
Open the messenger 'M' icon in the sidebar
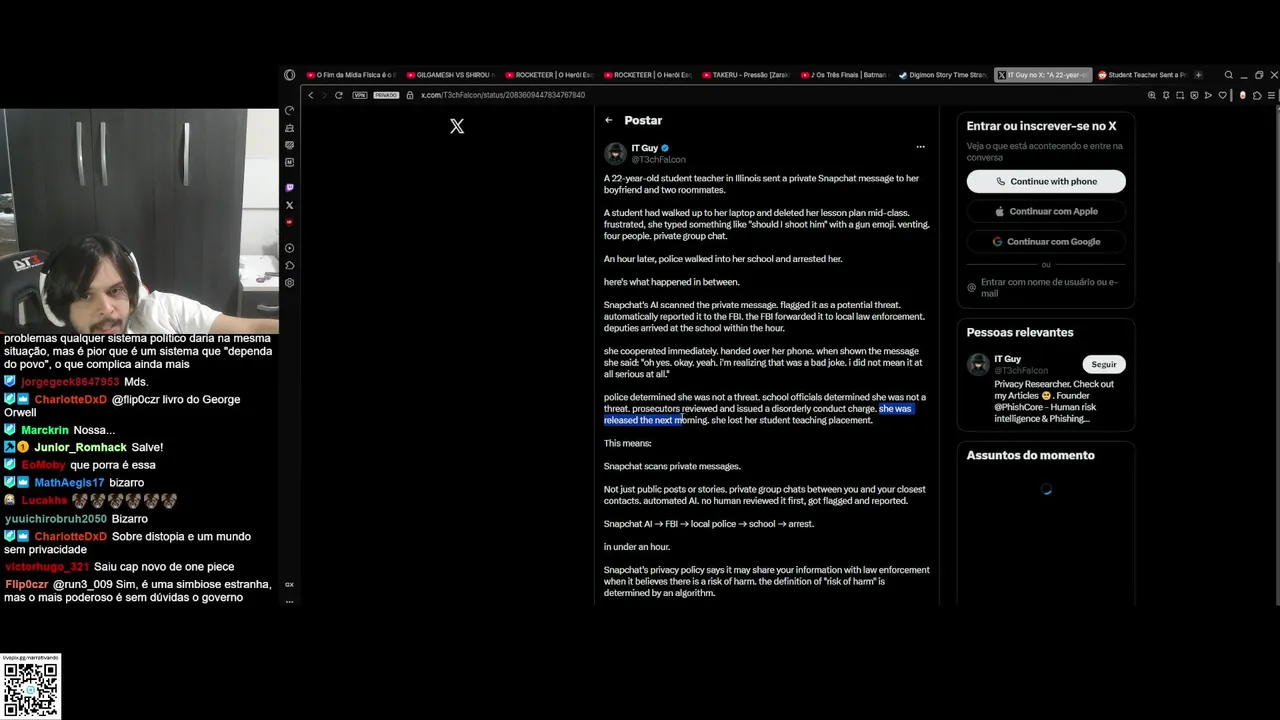[x=290, y=162]
